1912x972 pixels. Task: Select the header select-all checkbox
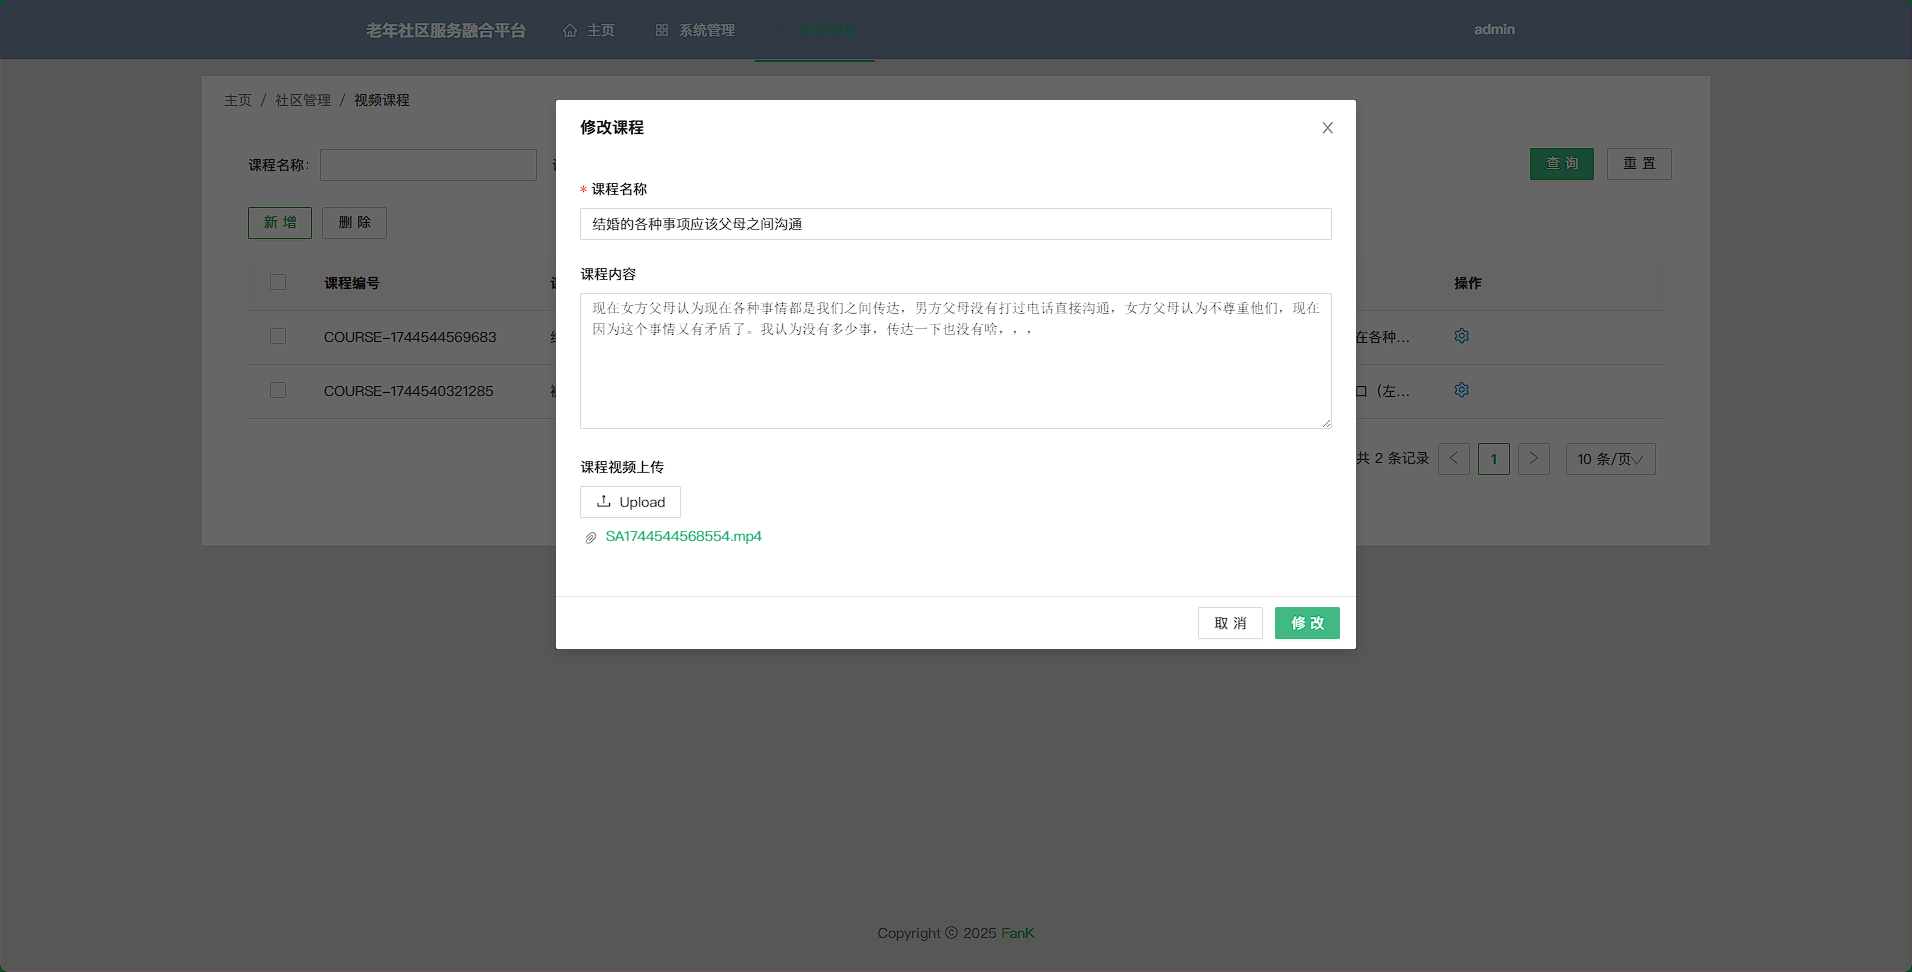click(278, 283)
